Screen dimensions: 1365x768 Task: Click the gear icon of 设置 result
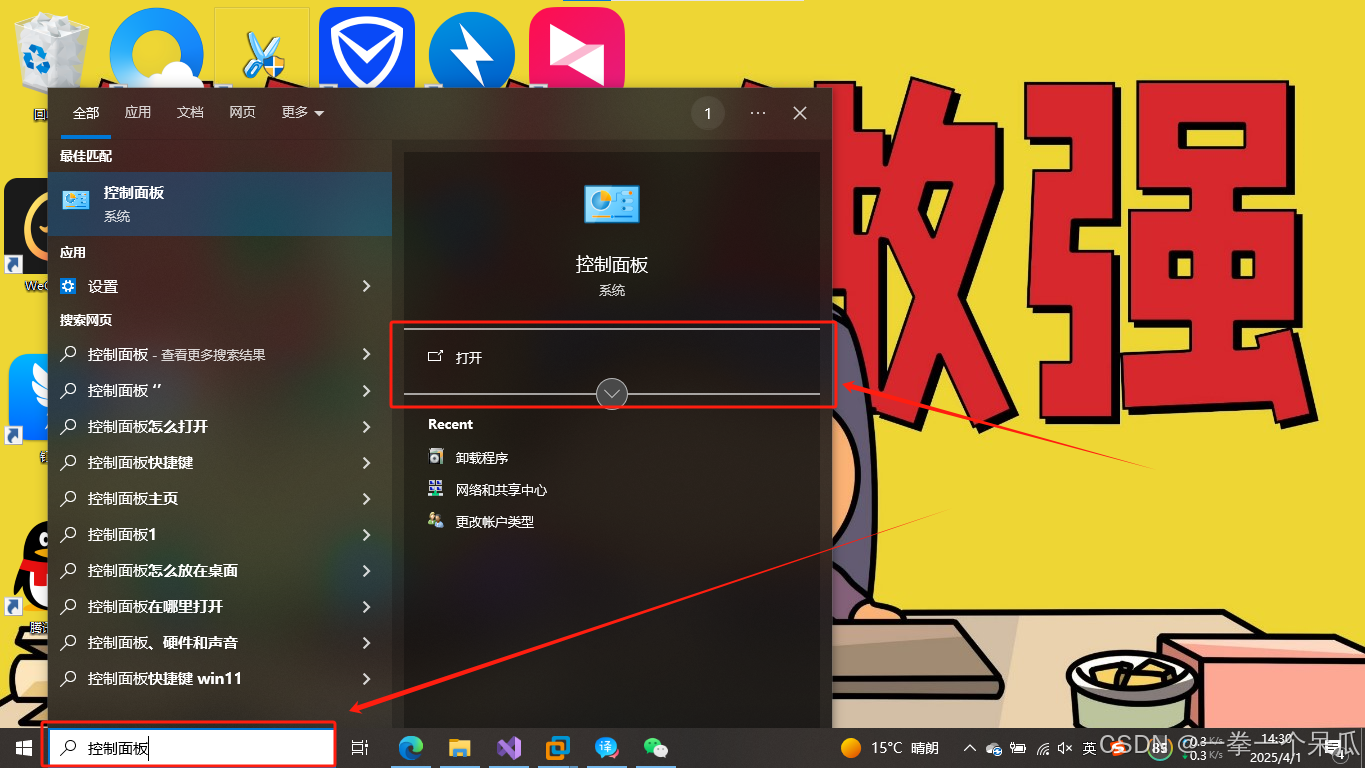point(68,286)
